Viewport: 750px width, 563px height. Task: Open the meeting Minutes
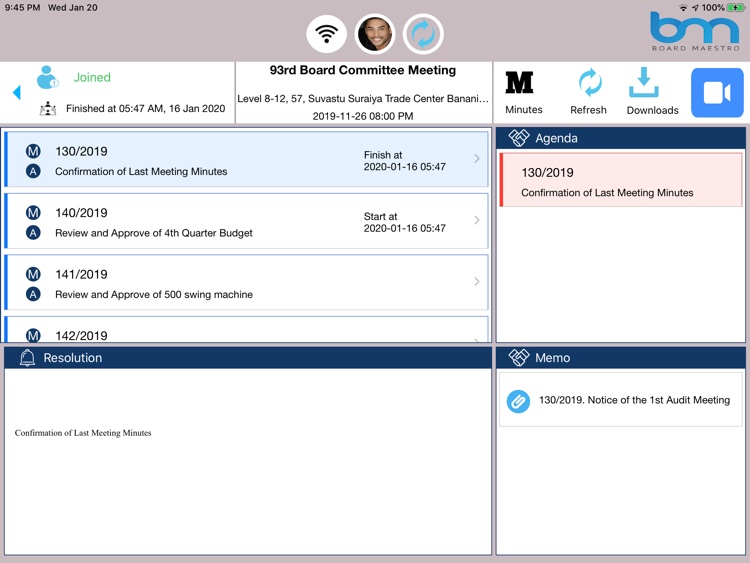[523, 93]
